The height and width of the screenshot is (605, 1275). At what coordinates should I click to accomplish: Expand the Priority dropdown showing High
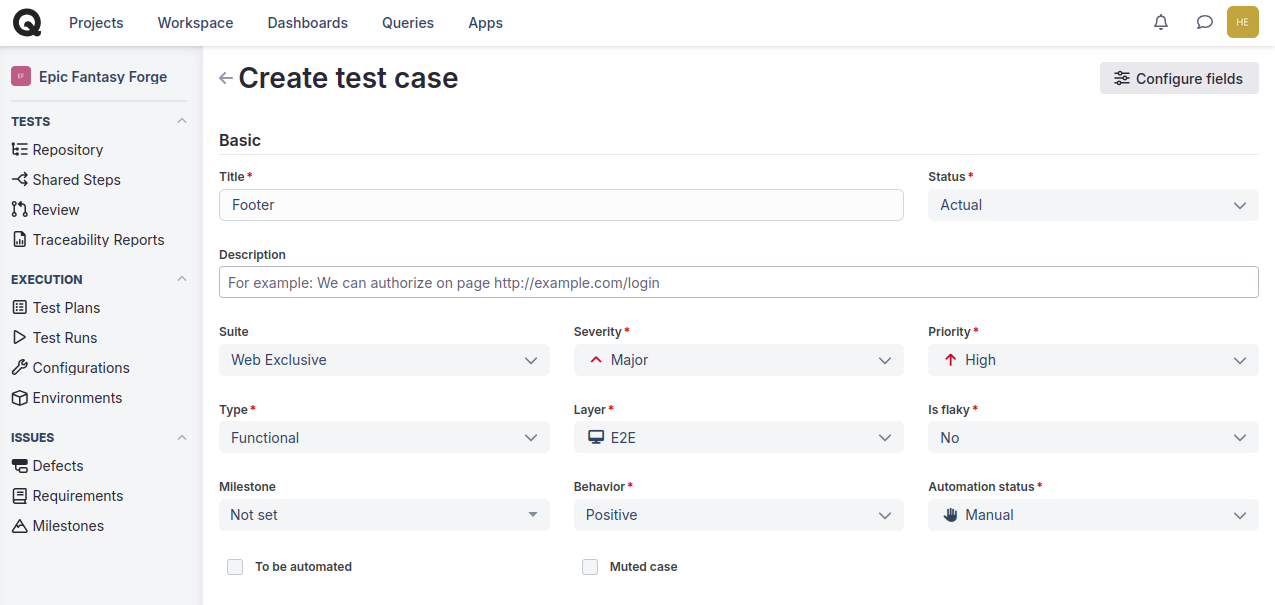coord(1092,360)
